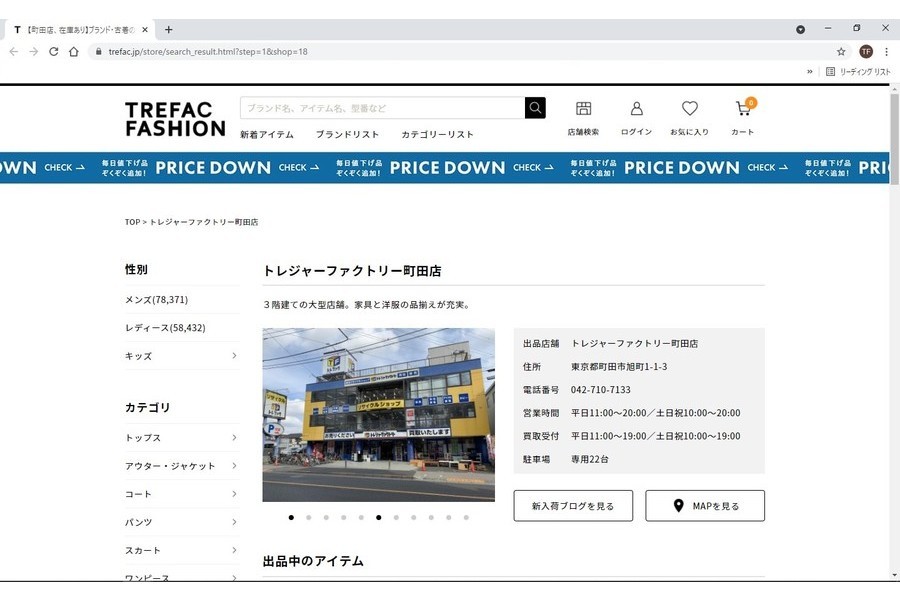Select the third carousel dot
This screenshot has width=900, height=601.
326,517
